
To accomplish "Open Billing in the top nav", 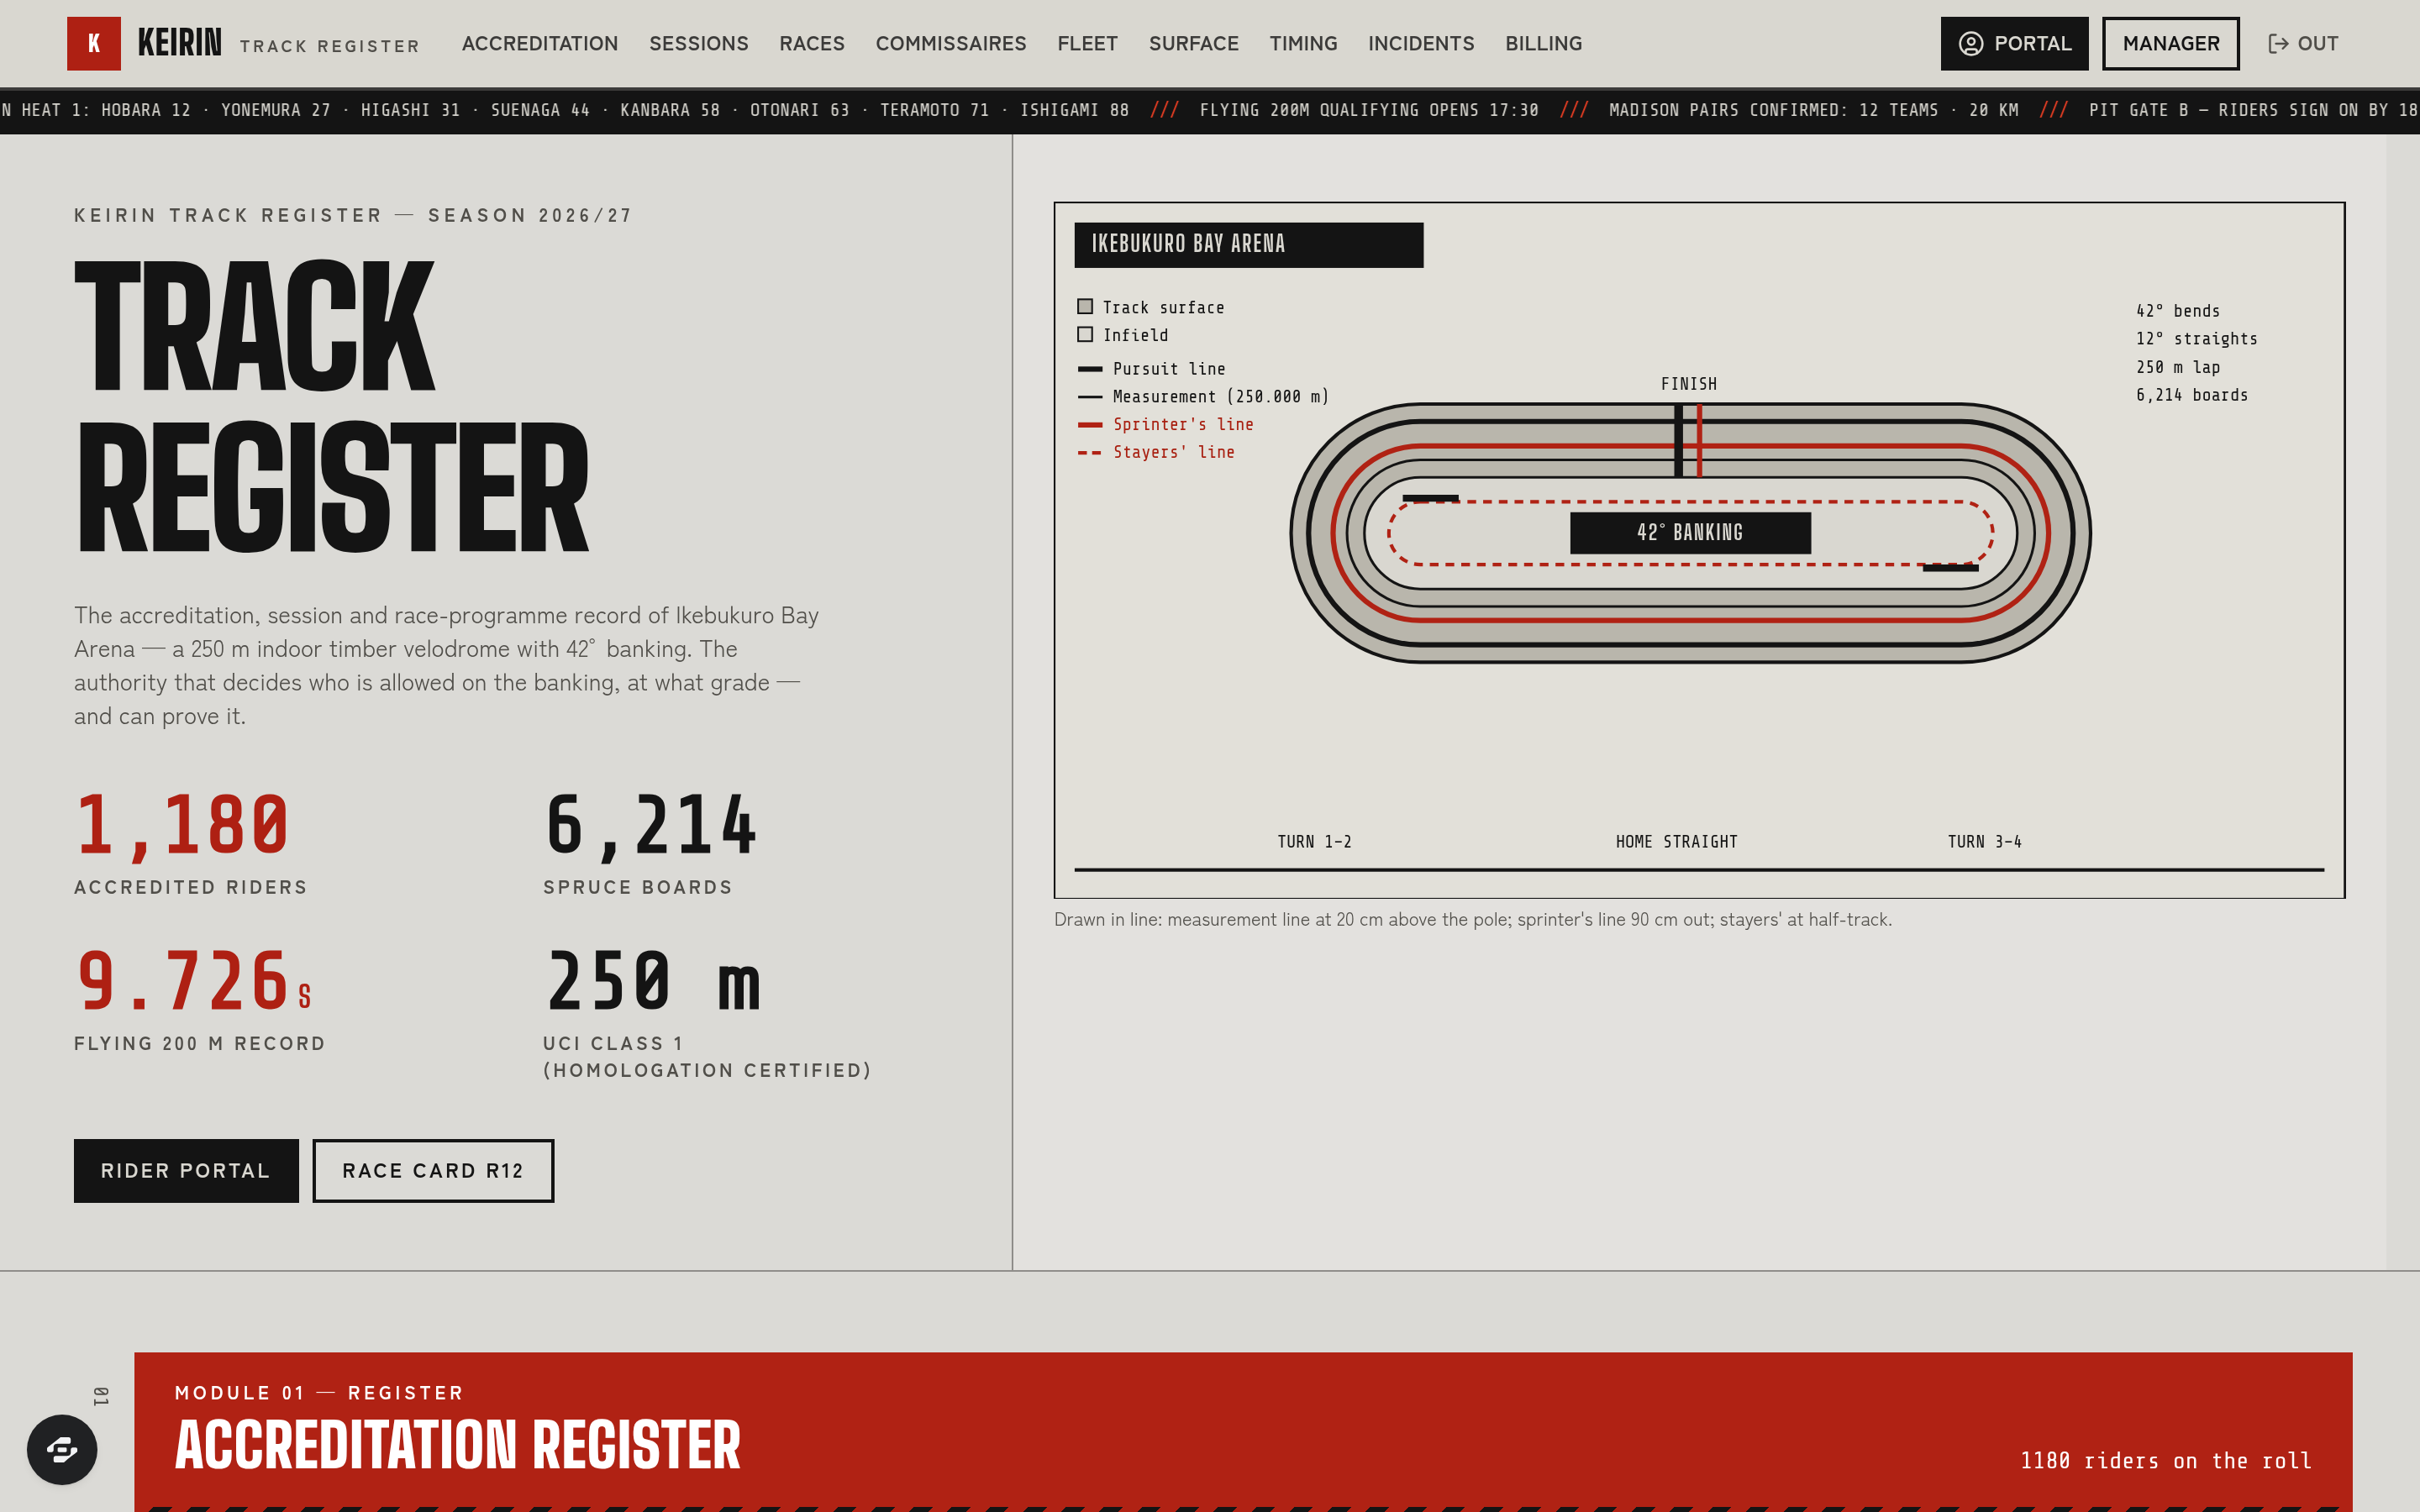I will click(1543, 44).
